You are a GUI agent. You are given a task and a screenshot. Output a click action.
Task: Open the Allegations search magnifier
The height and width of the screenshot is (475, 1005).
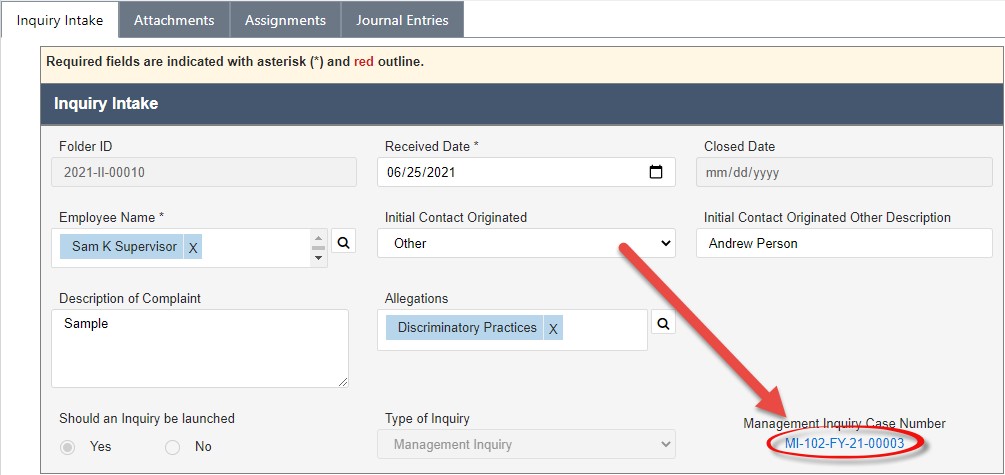coord(663,324)
